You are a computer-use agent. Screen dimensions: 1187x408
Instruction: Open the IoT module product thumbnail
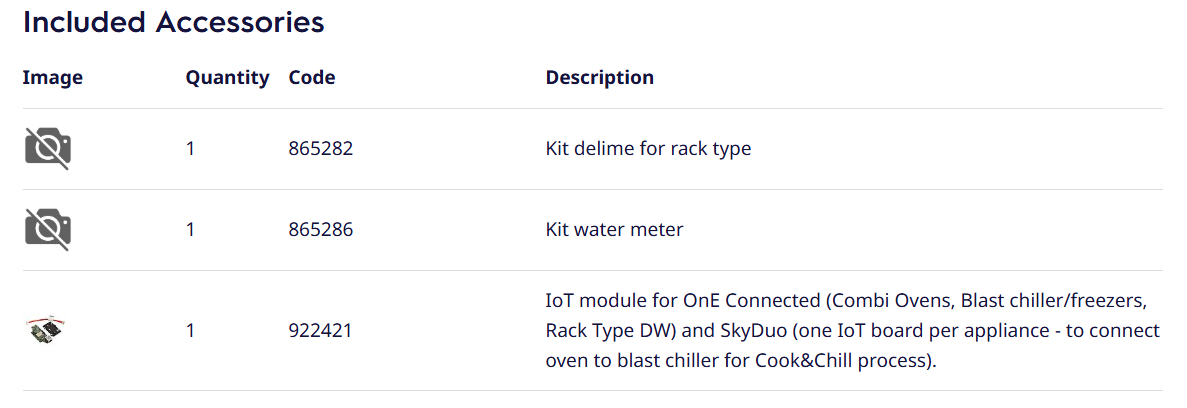click(x=47, y=330)
